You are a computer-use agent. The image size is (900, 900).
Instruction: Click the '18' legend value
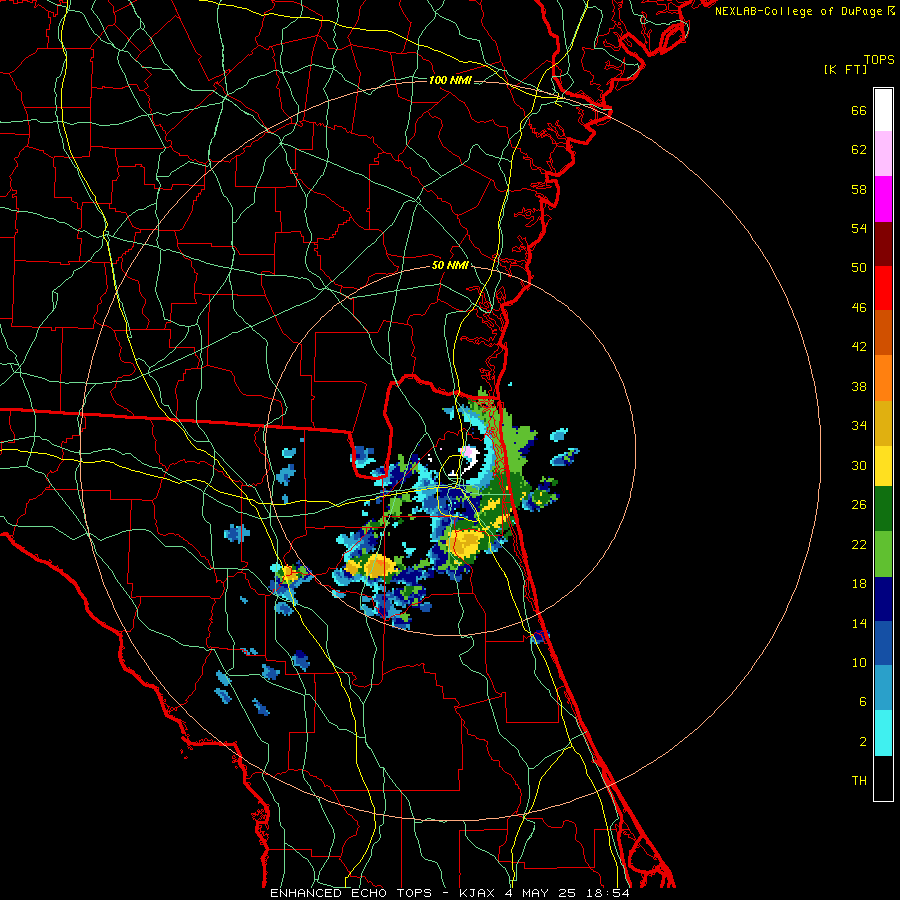(x=859, y=584)
